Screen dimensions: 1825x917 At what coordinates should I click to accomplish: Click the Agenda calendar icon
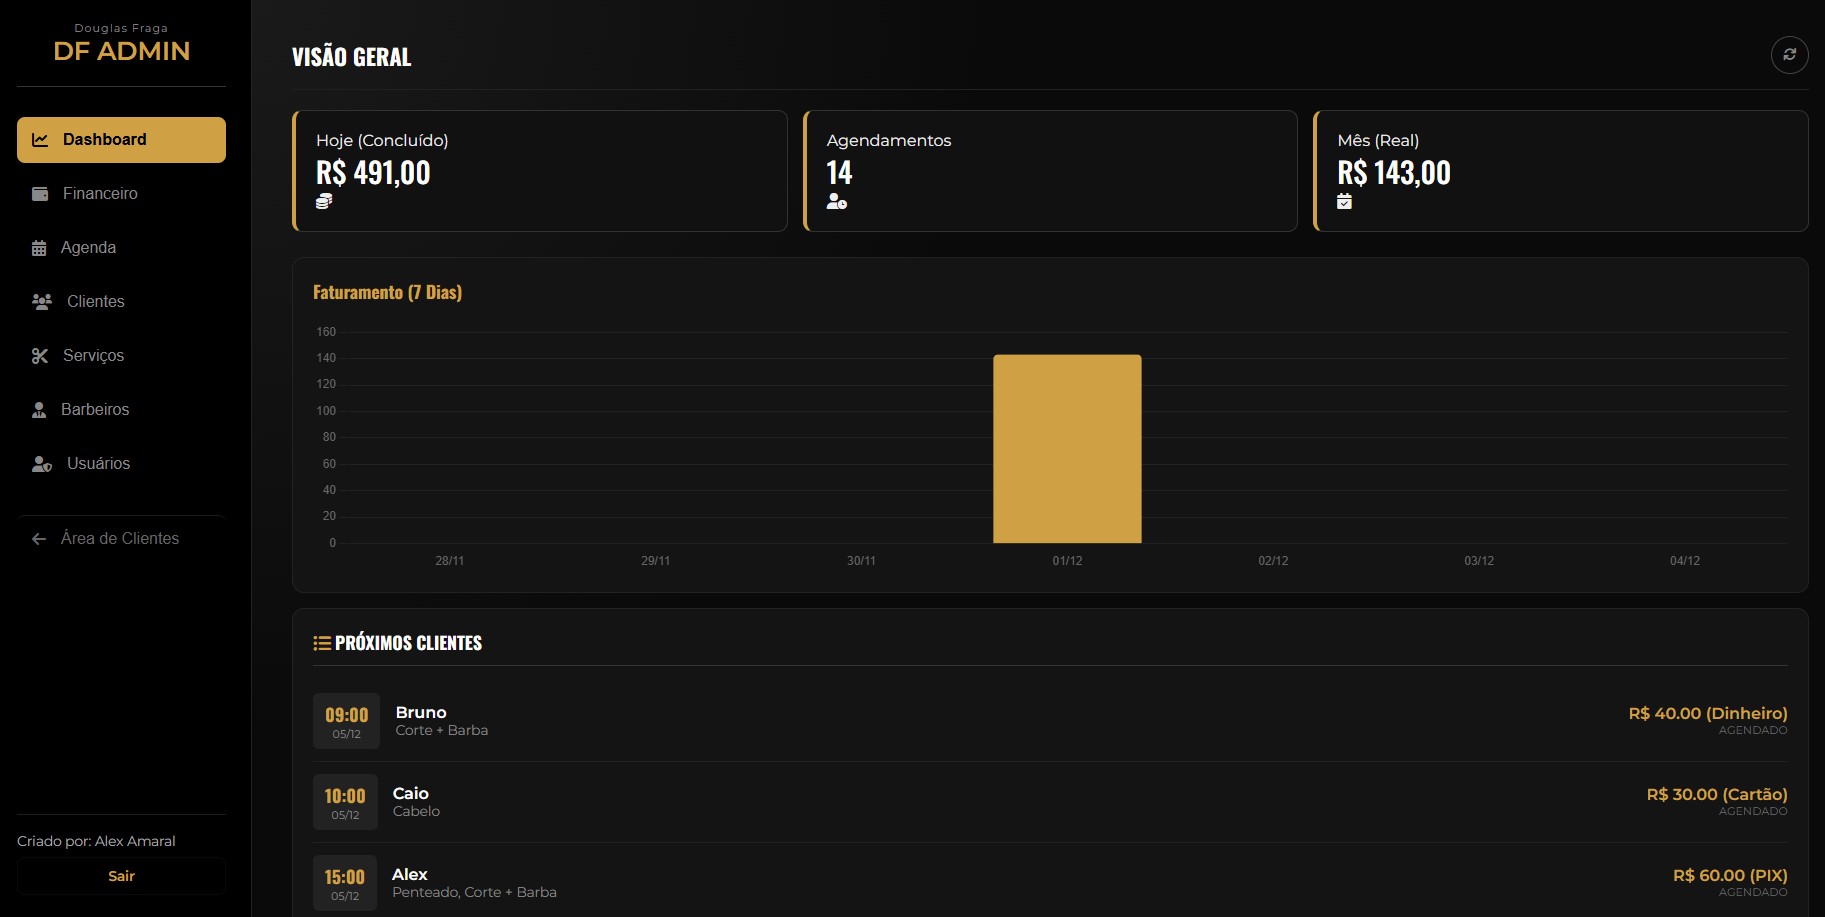(39, 248)
